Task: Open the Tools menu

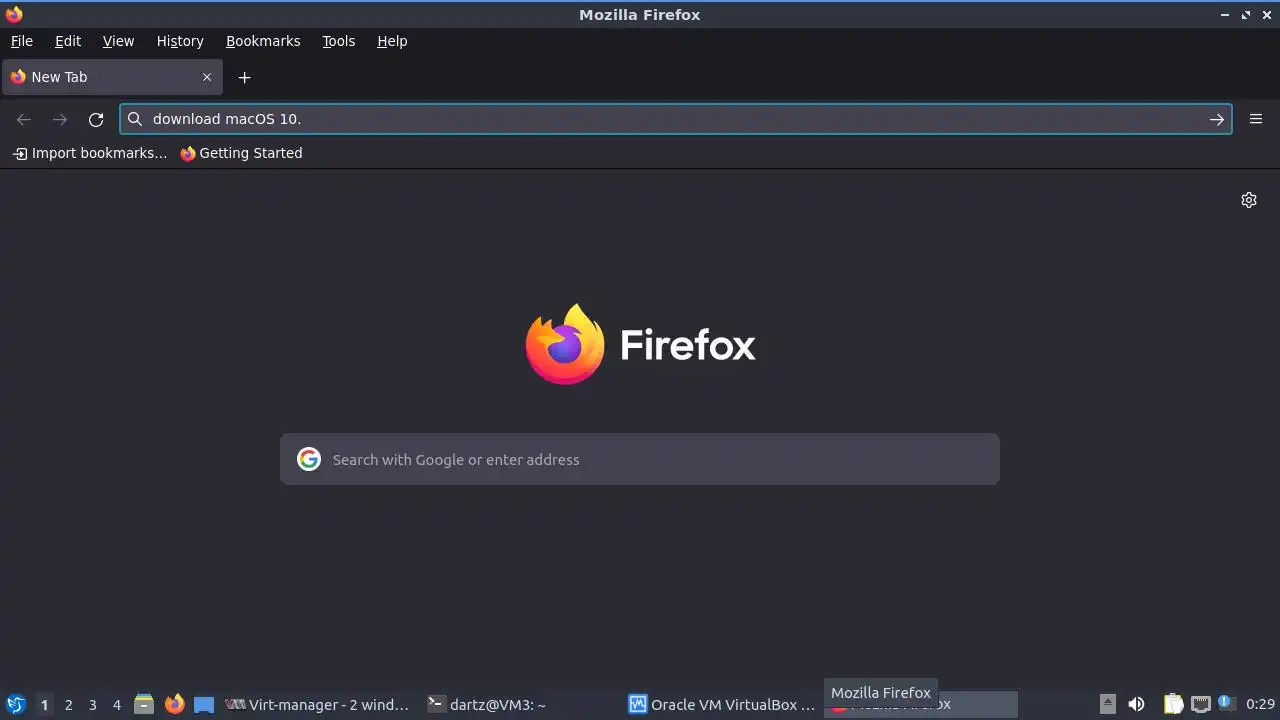Action: click(x=338, y=41)
